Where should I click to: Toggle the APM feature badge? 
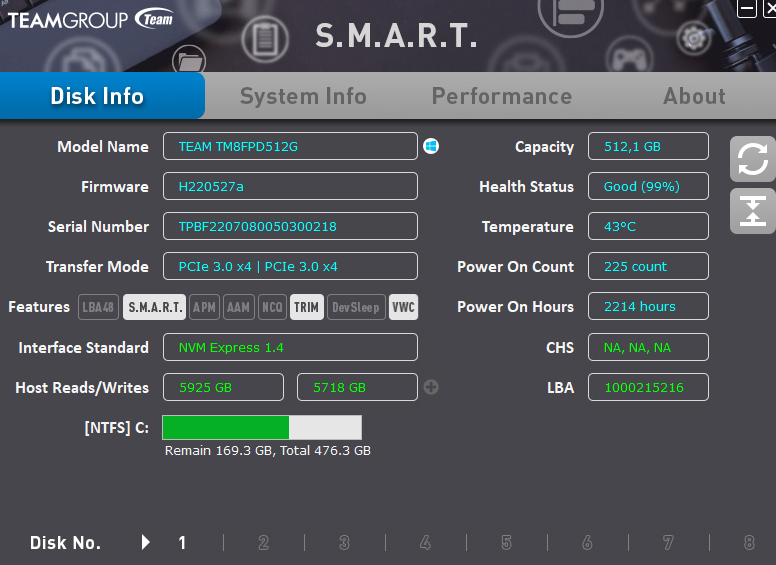[x=204, y=307]
